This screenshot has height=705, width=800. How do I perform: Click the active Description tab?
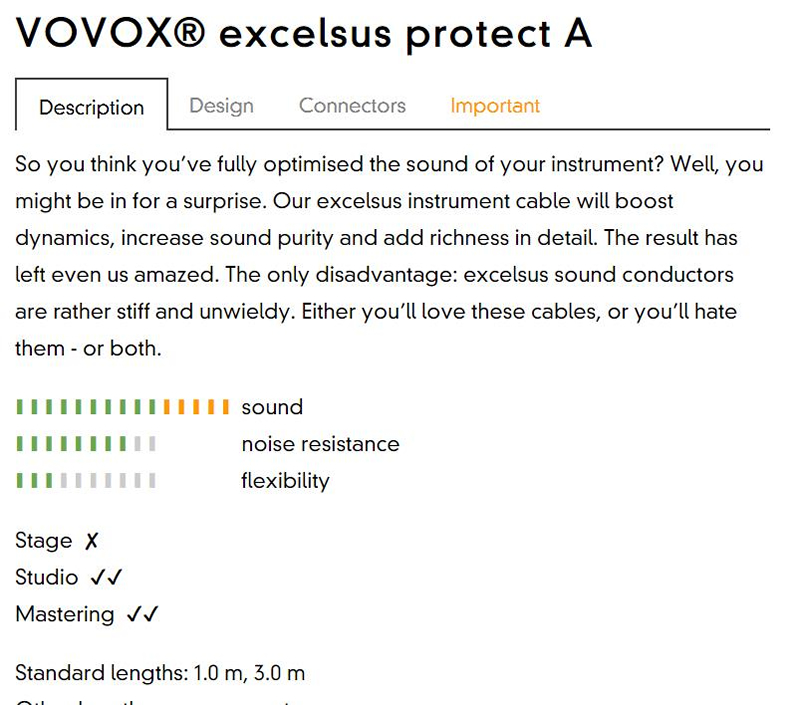[x=91, y=107]
